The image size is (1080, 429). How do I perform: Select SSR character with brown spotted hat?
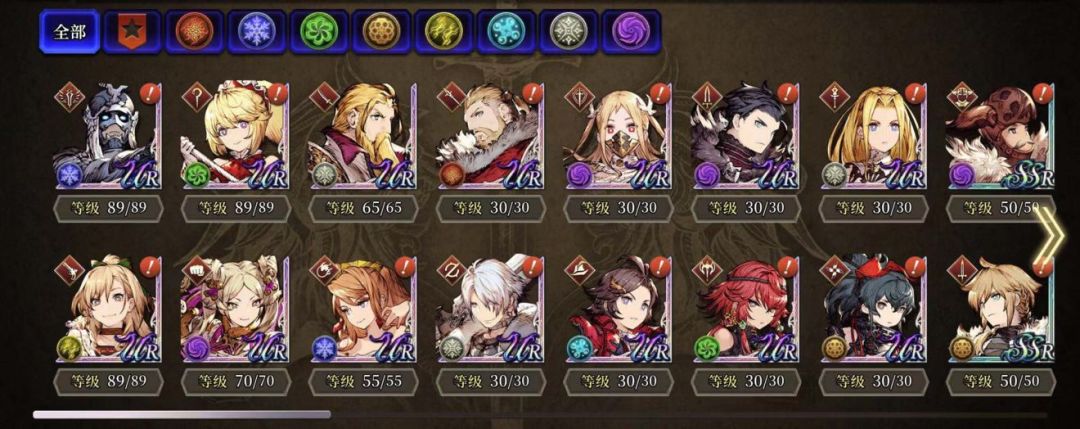1000,136
